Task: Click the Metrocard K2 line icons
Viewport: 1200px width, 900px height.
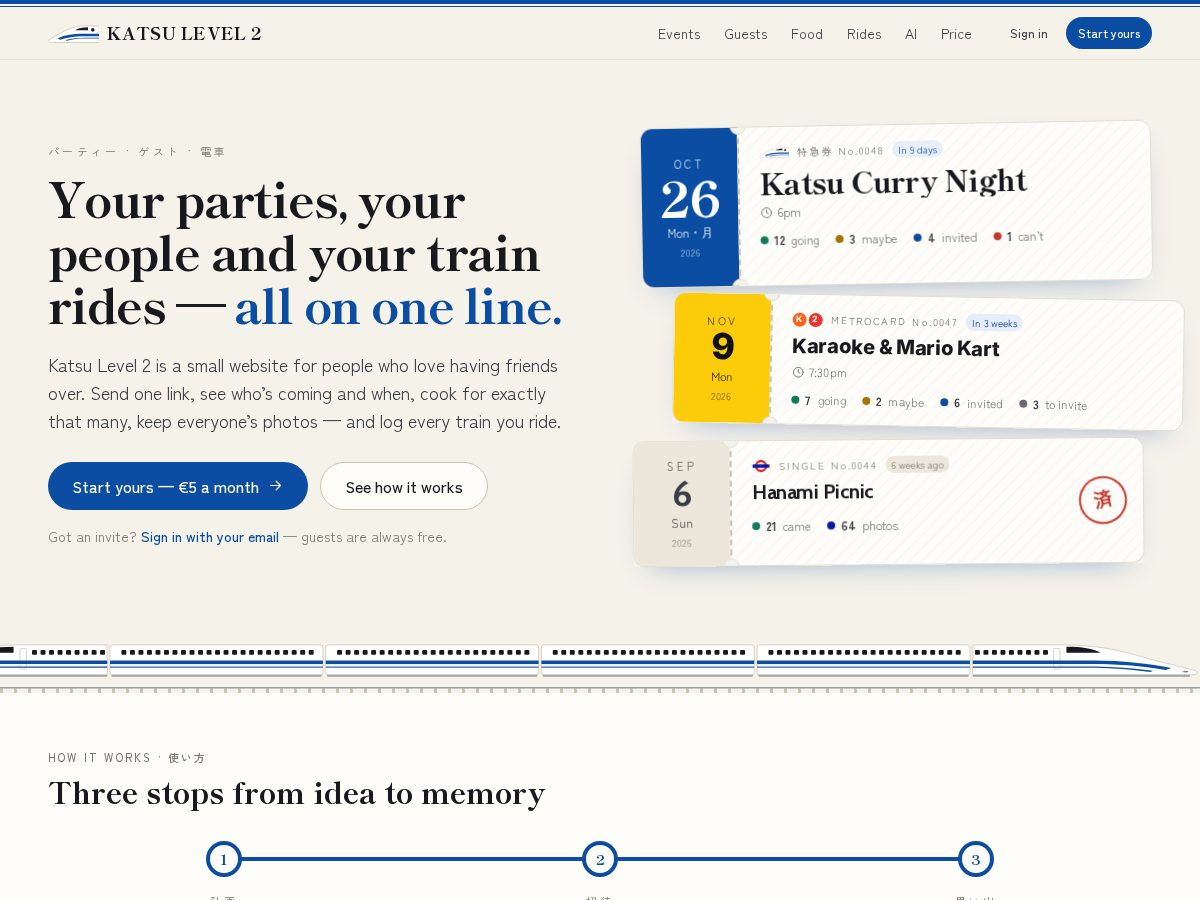Action: (x=807, y=320)
